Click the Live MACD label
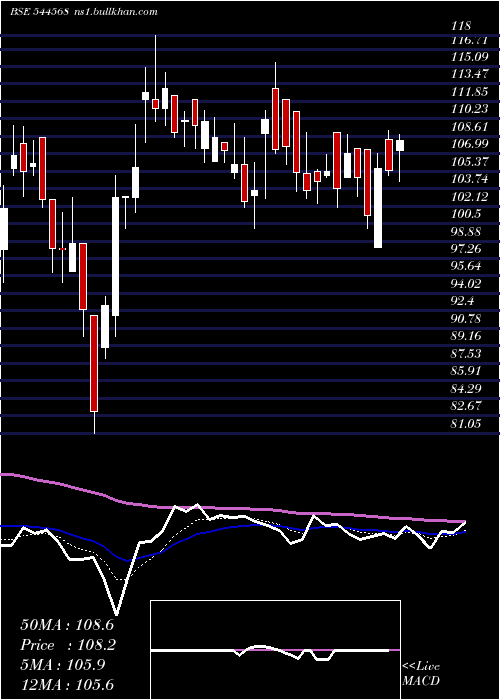The image size is (500, 700). click(421, 674)
